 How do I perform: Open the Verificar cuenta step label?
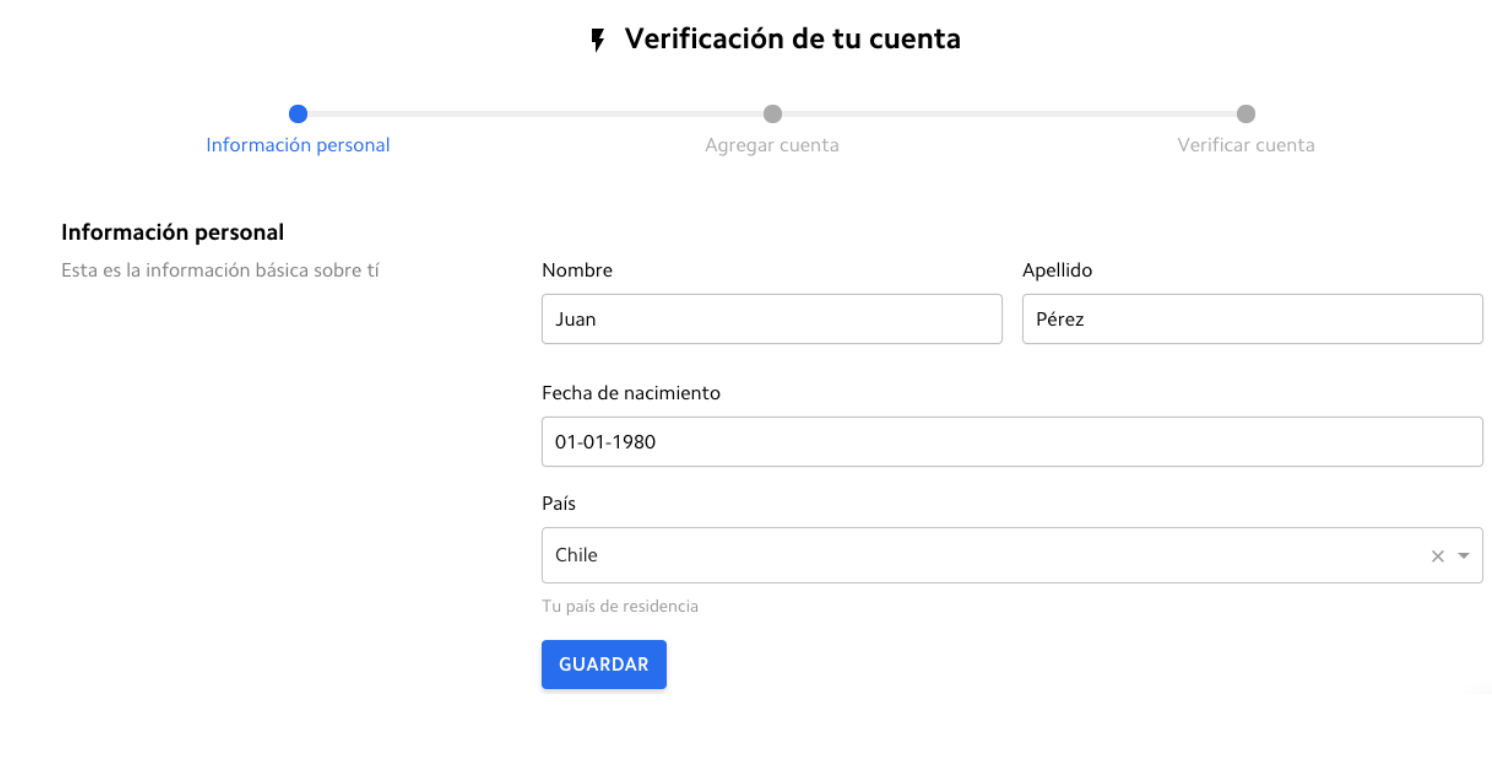tap(1246, 145)
